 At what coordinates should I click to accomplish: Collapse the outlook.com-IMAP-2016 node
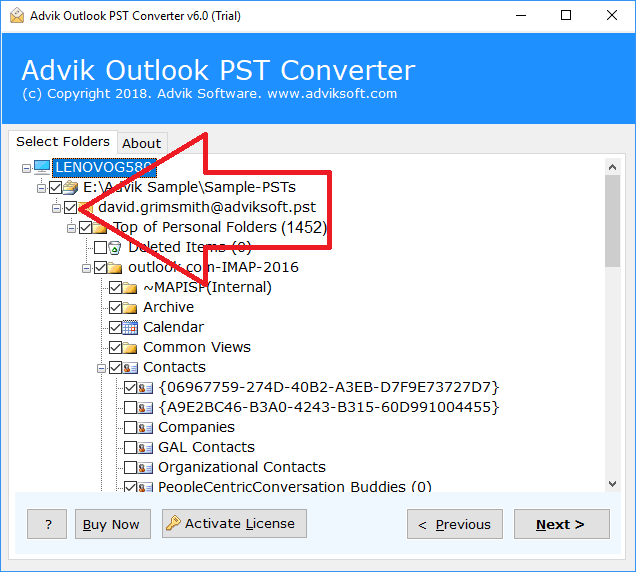(x=86, y=269)
